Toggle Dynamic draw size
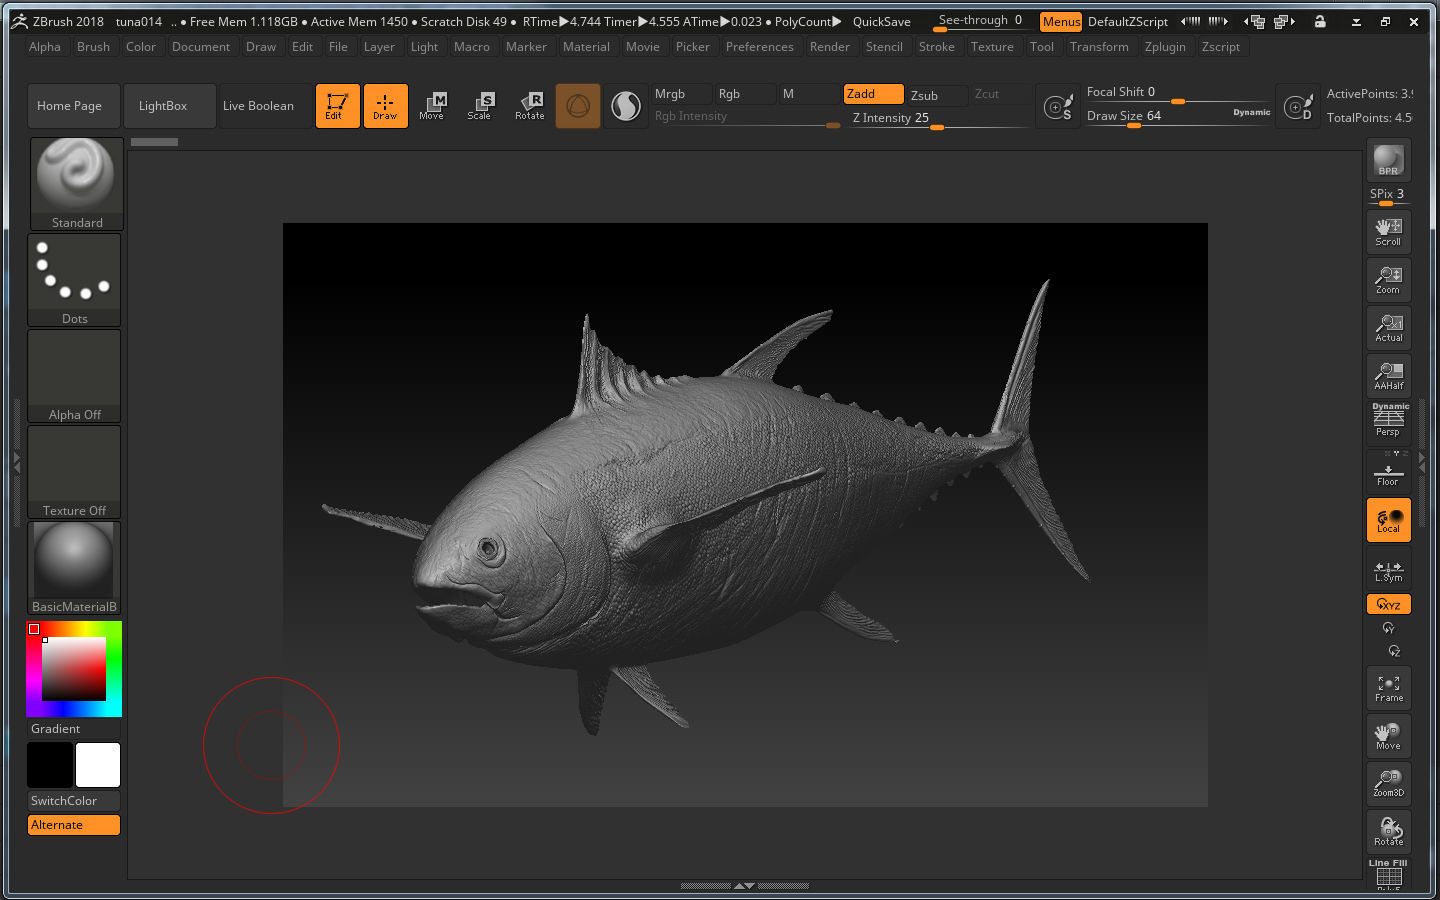The height and width of the screenshot is (900, 1440). pyautogui.click(x=1251, y=113)
